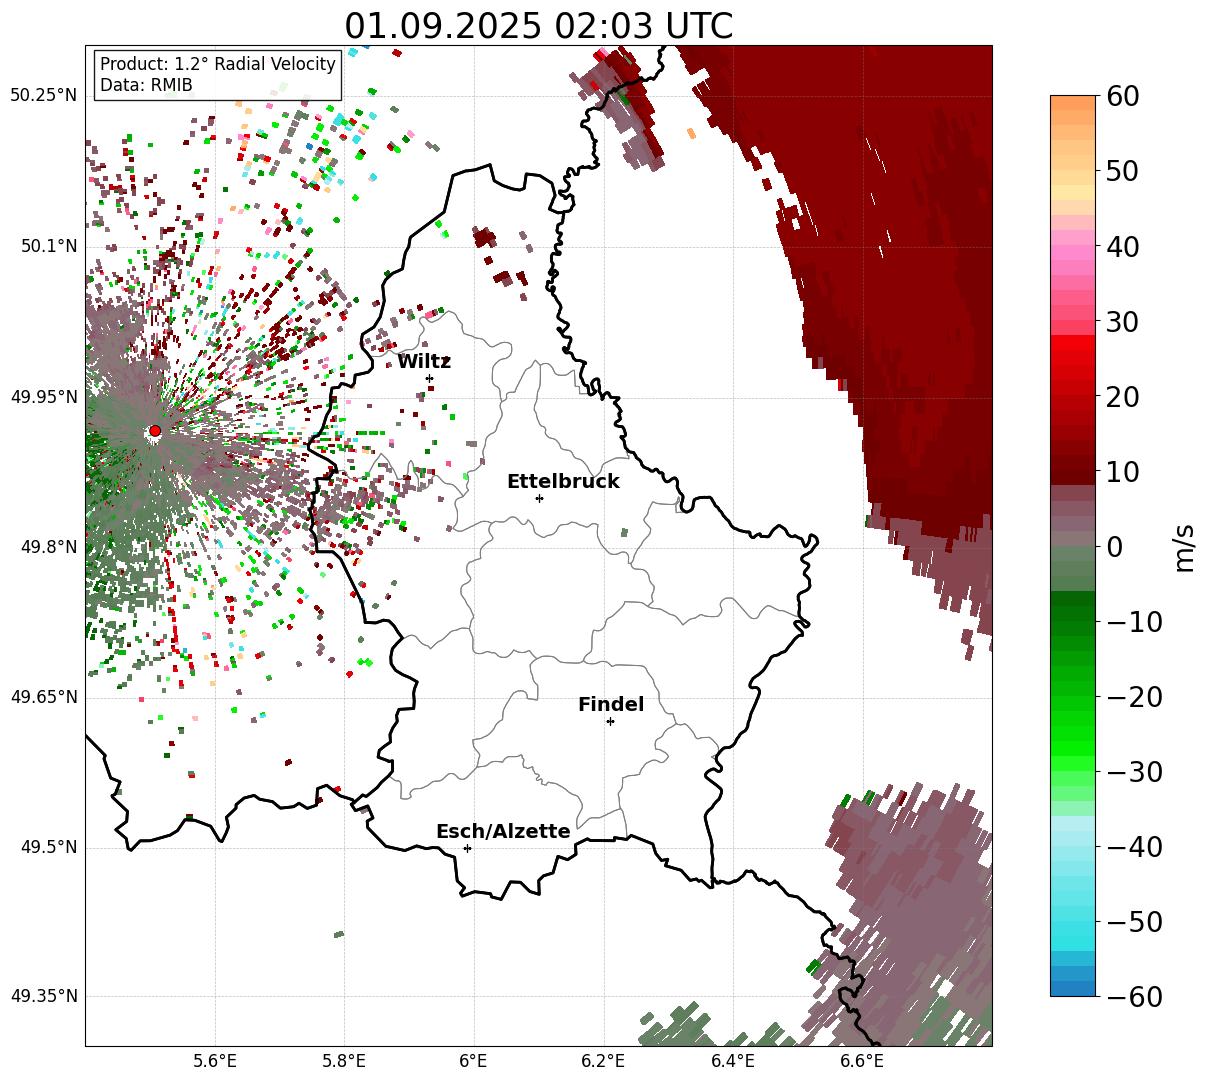Click the Findel station cross marker
The image size is (1207, 1081).
click(x=610, y=721)
